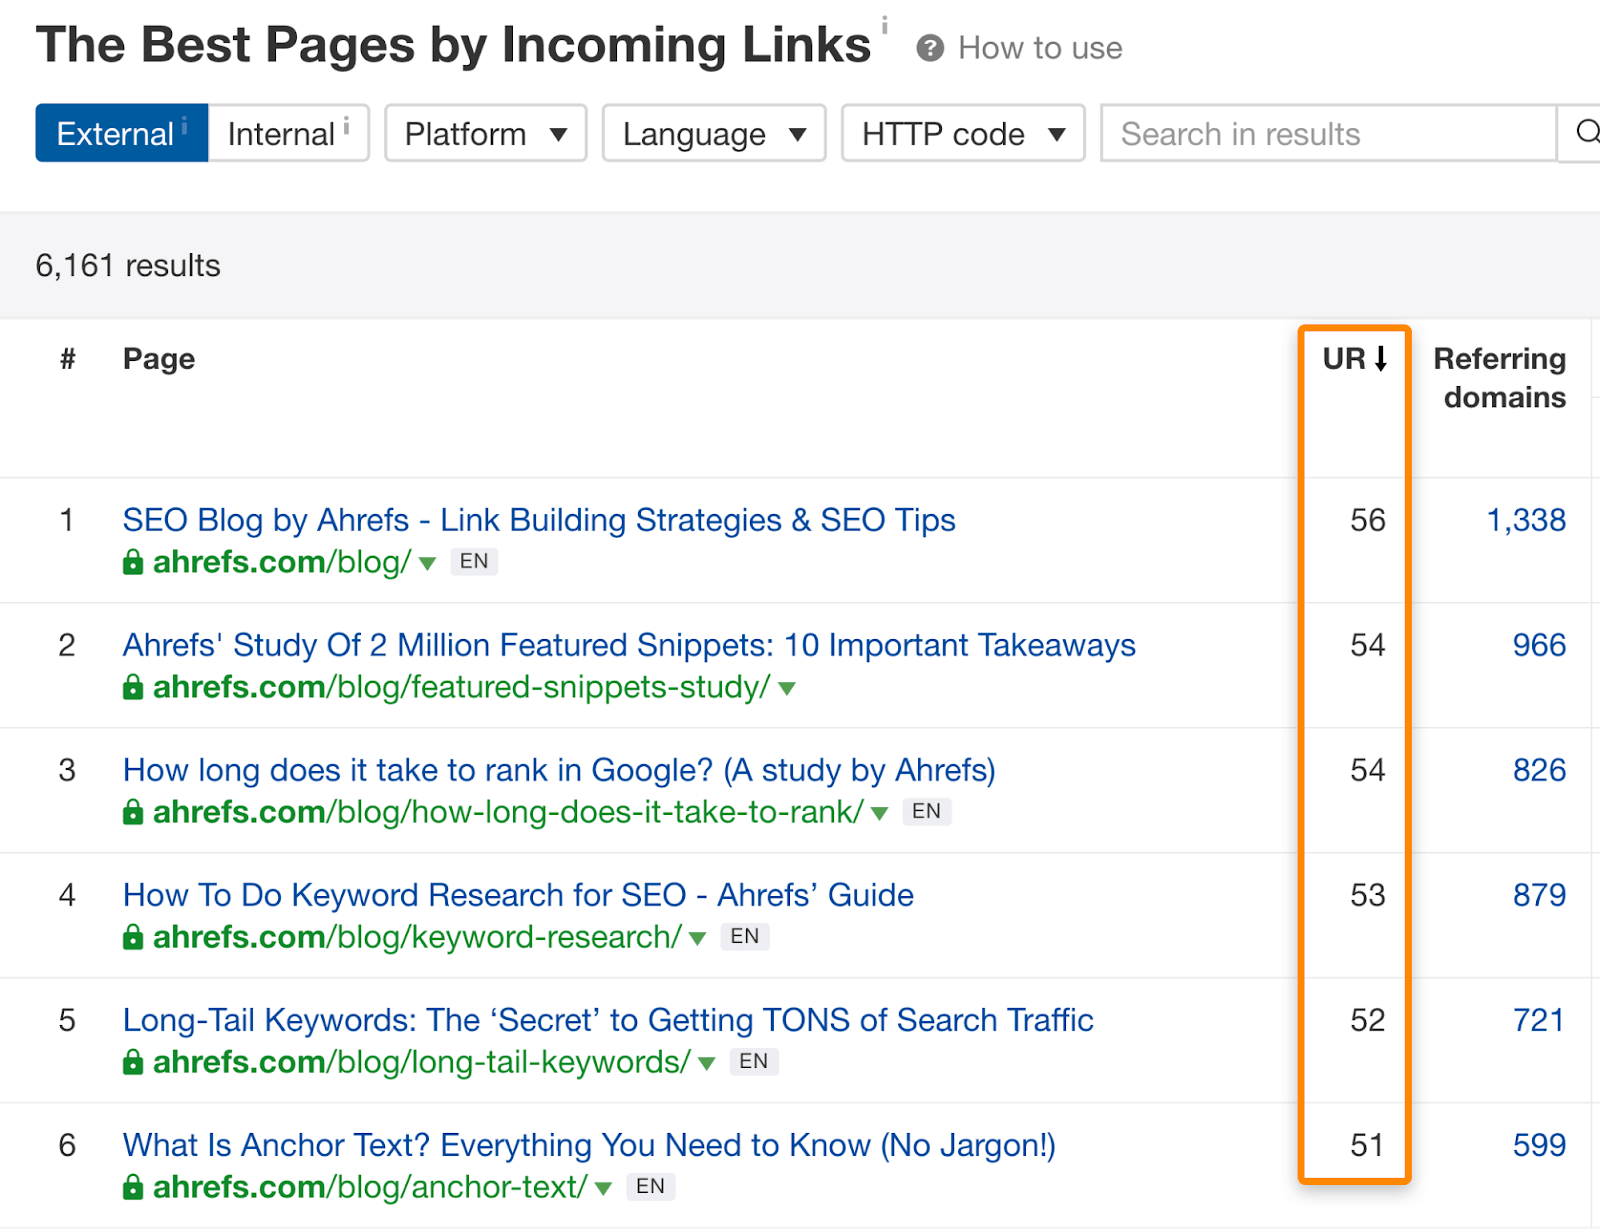Click the info icon next to page title

884,26
